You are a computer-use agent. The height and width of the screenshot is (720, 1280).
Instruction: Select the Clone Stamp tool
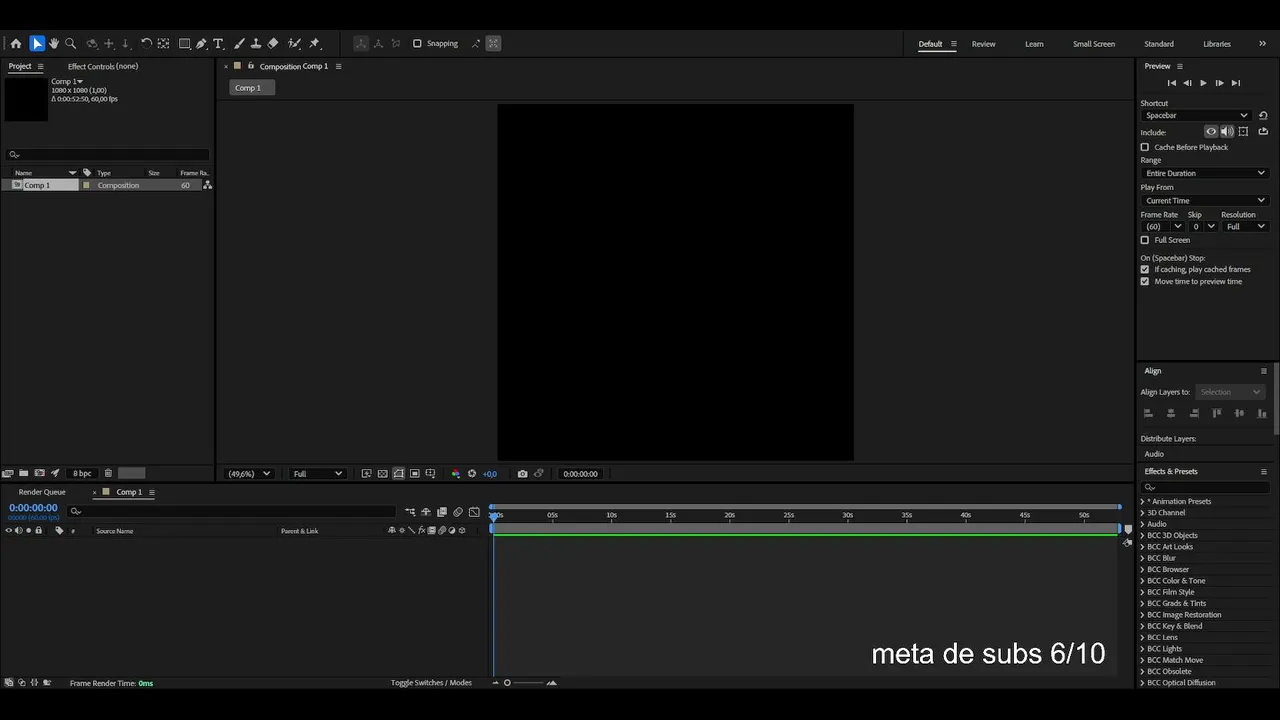coord(256,43)
